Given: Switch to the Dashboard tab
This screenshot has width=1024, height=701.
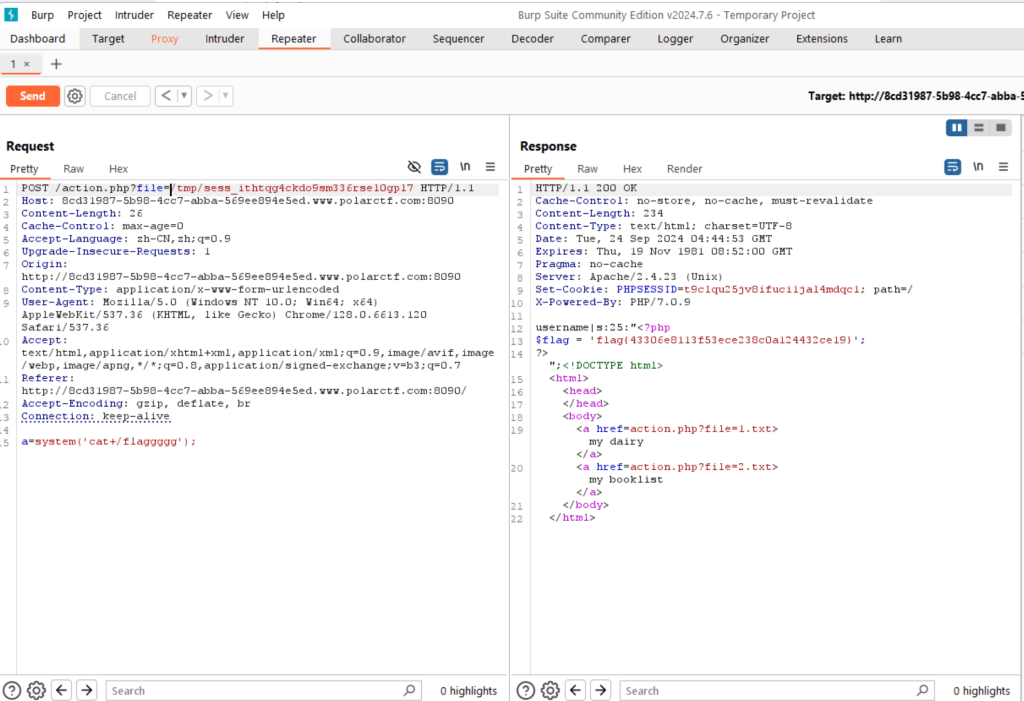Looking at the screenshot, I should 38,39.
